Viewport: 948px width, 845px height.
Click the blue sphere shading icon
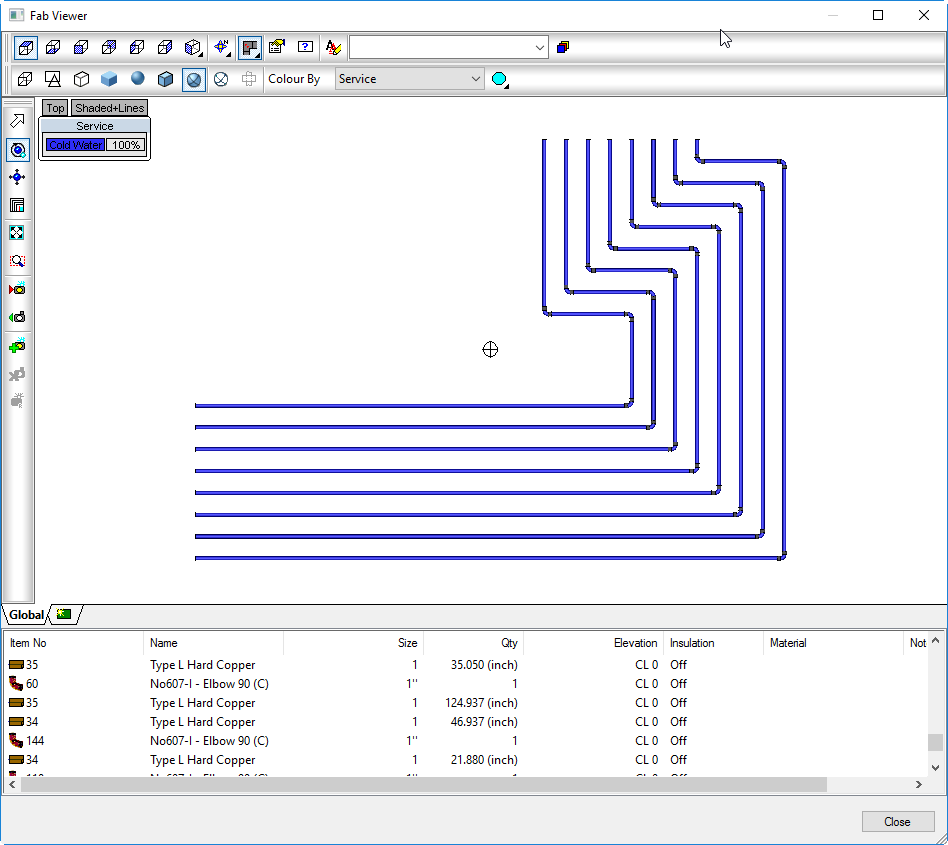tap(138, 79)
